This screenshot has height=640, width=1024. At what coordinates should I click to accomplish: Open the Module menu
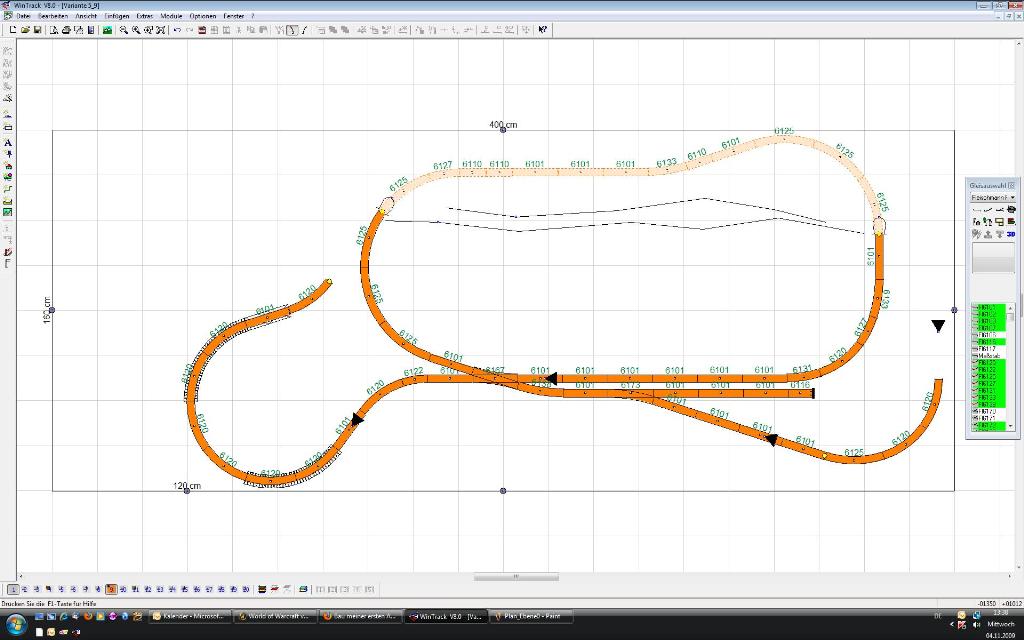click(172, 16)
